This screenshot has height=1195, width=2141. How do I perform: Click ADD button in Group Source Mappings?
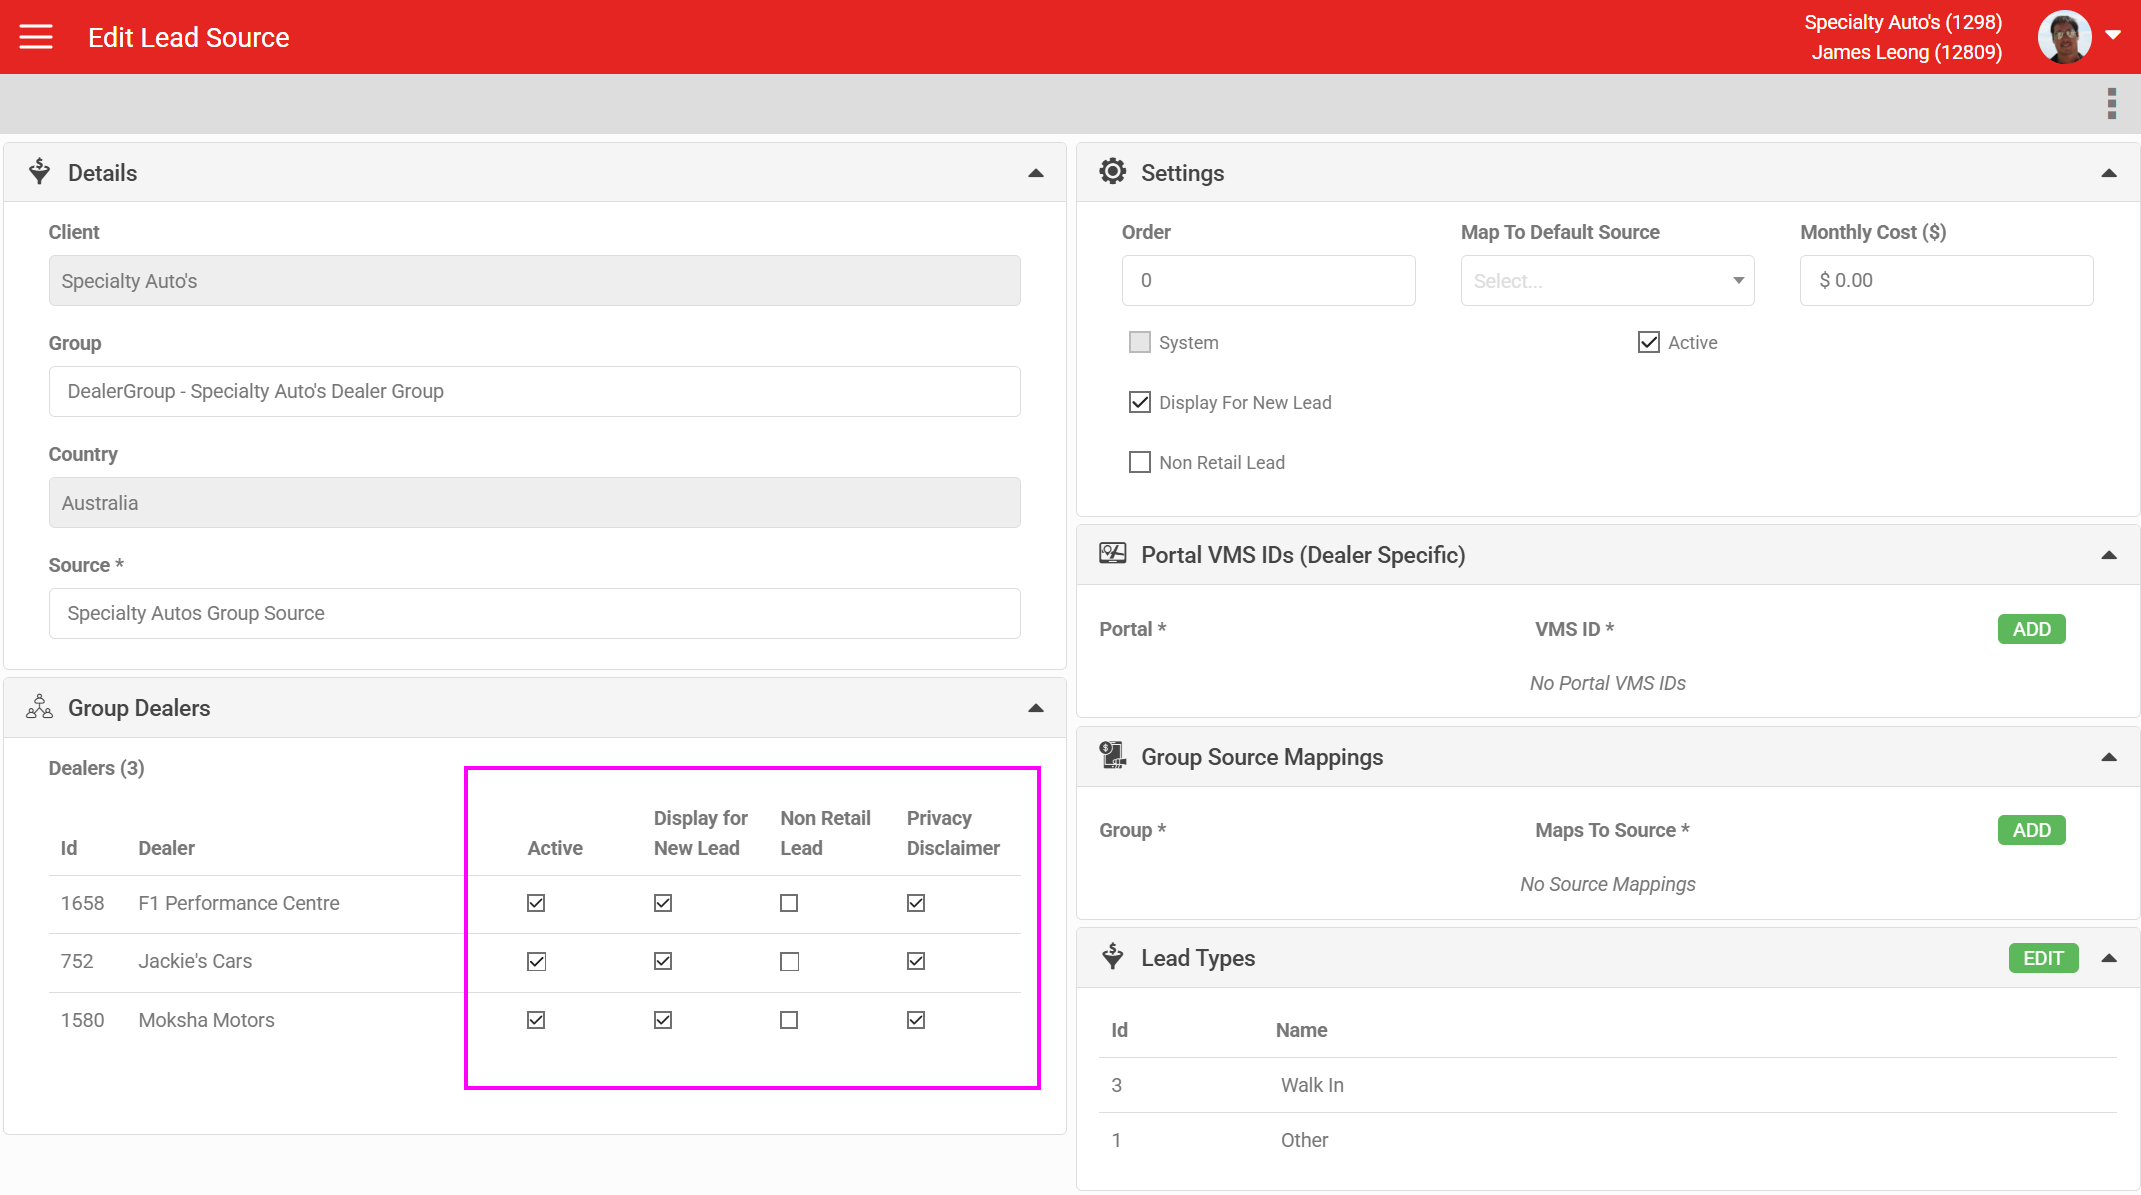coord(2031,830)
